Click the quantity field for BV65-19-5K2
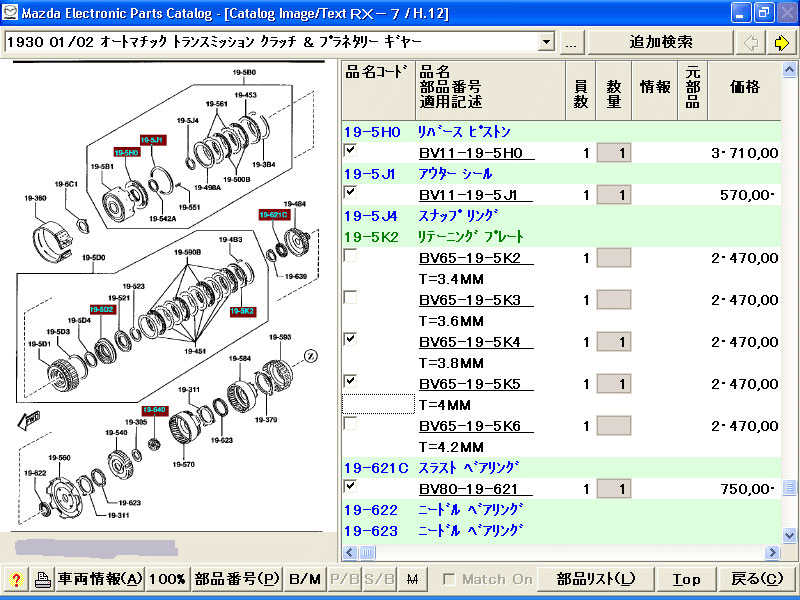 614,258
